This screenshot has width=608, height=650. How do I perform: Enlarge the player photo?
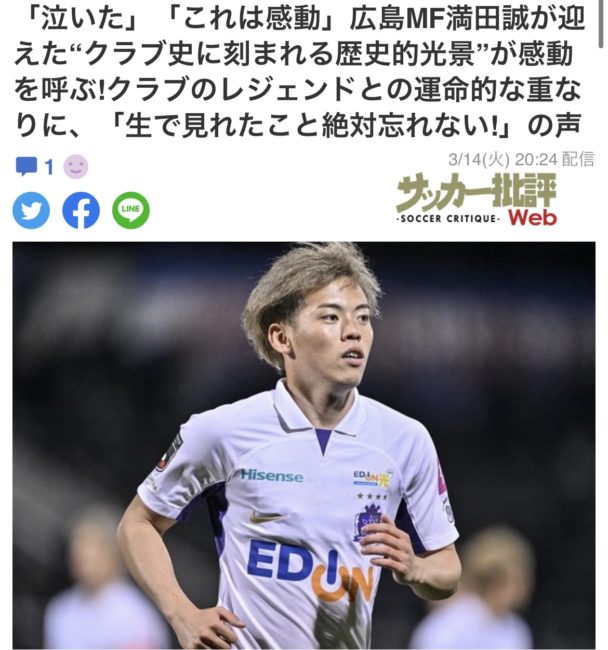point(304,446)
